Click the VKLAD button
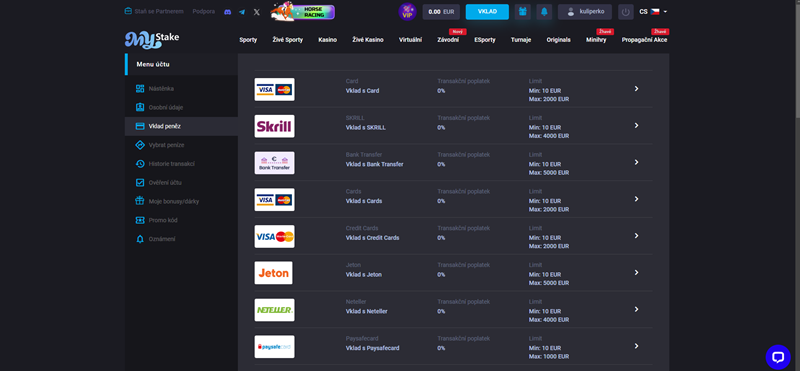 (x=487, y=12)
